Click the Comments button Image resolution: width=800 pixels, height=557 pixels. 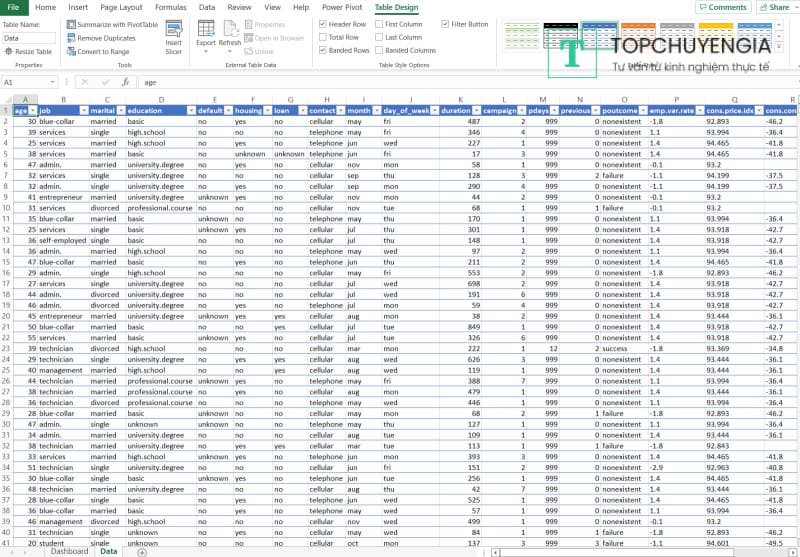pos(722,7)
